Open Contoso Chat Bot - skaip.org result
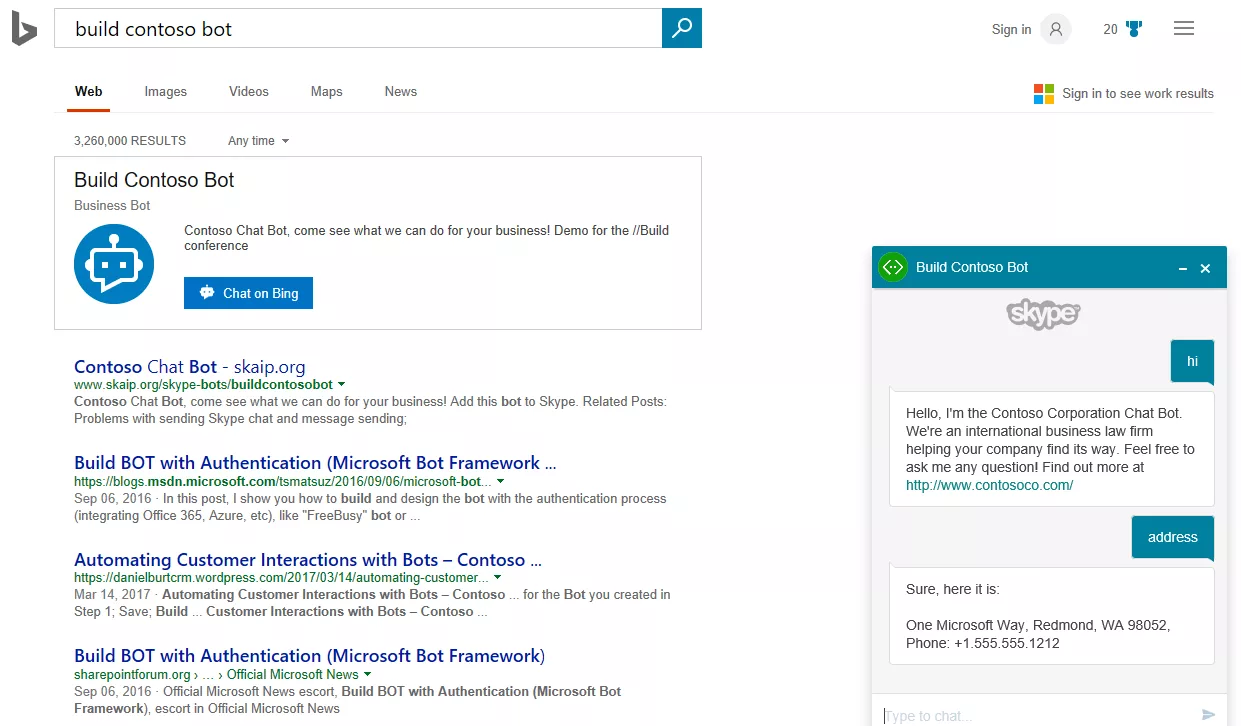Image resolution: width=1241 pixels, height=726 pixels. (x=190, y=367)
